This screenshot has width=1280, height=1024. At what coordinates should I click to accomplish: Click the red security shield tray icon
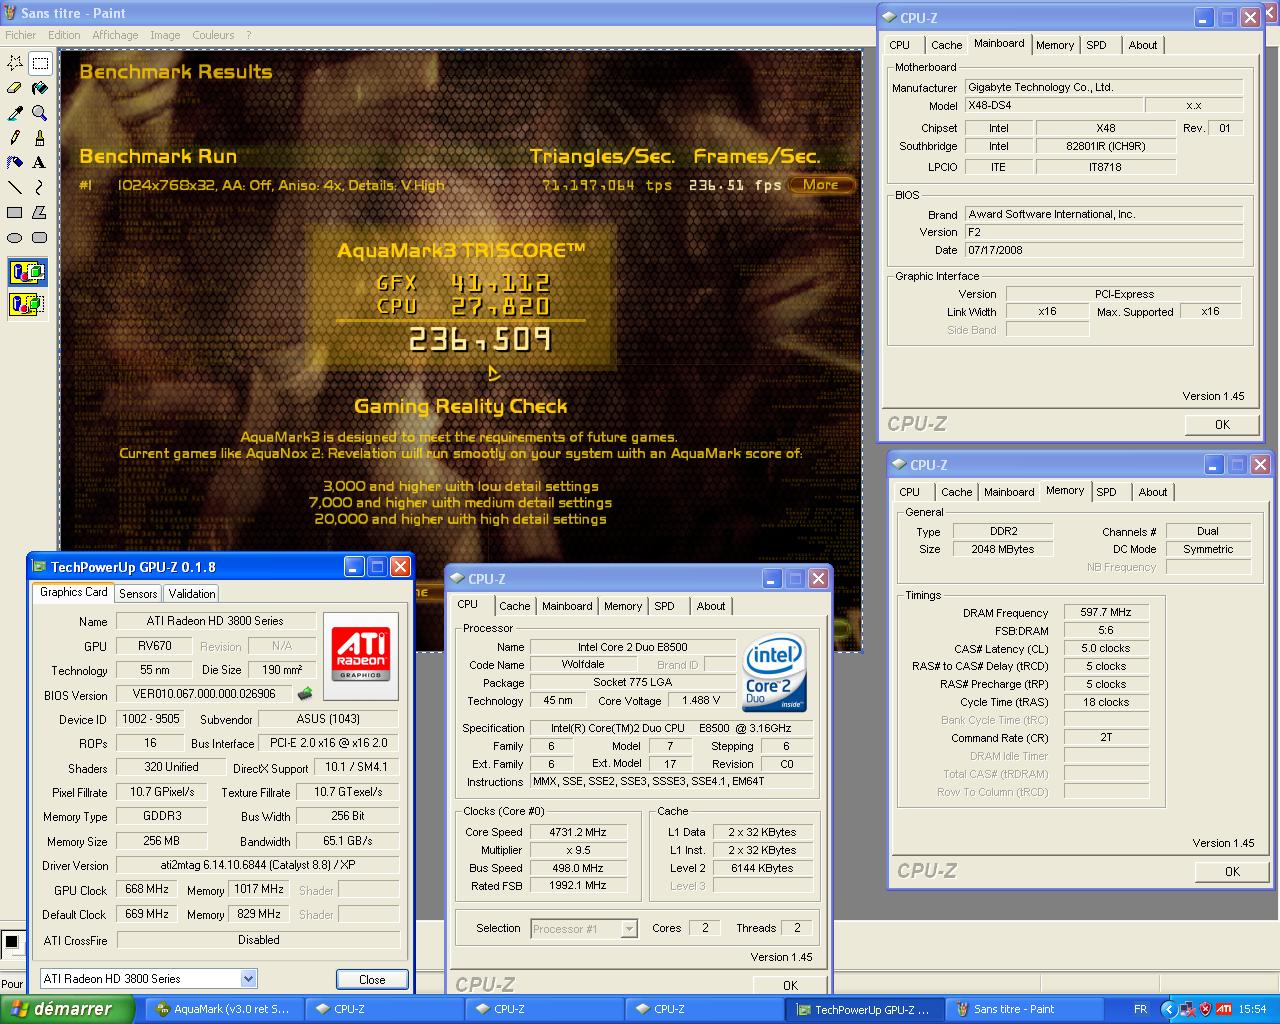coord(1206,1009)
